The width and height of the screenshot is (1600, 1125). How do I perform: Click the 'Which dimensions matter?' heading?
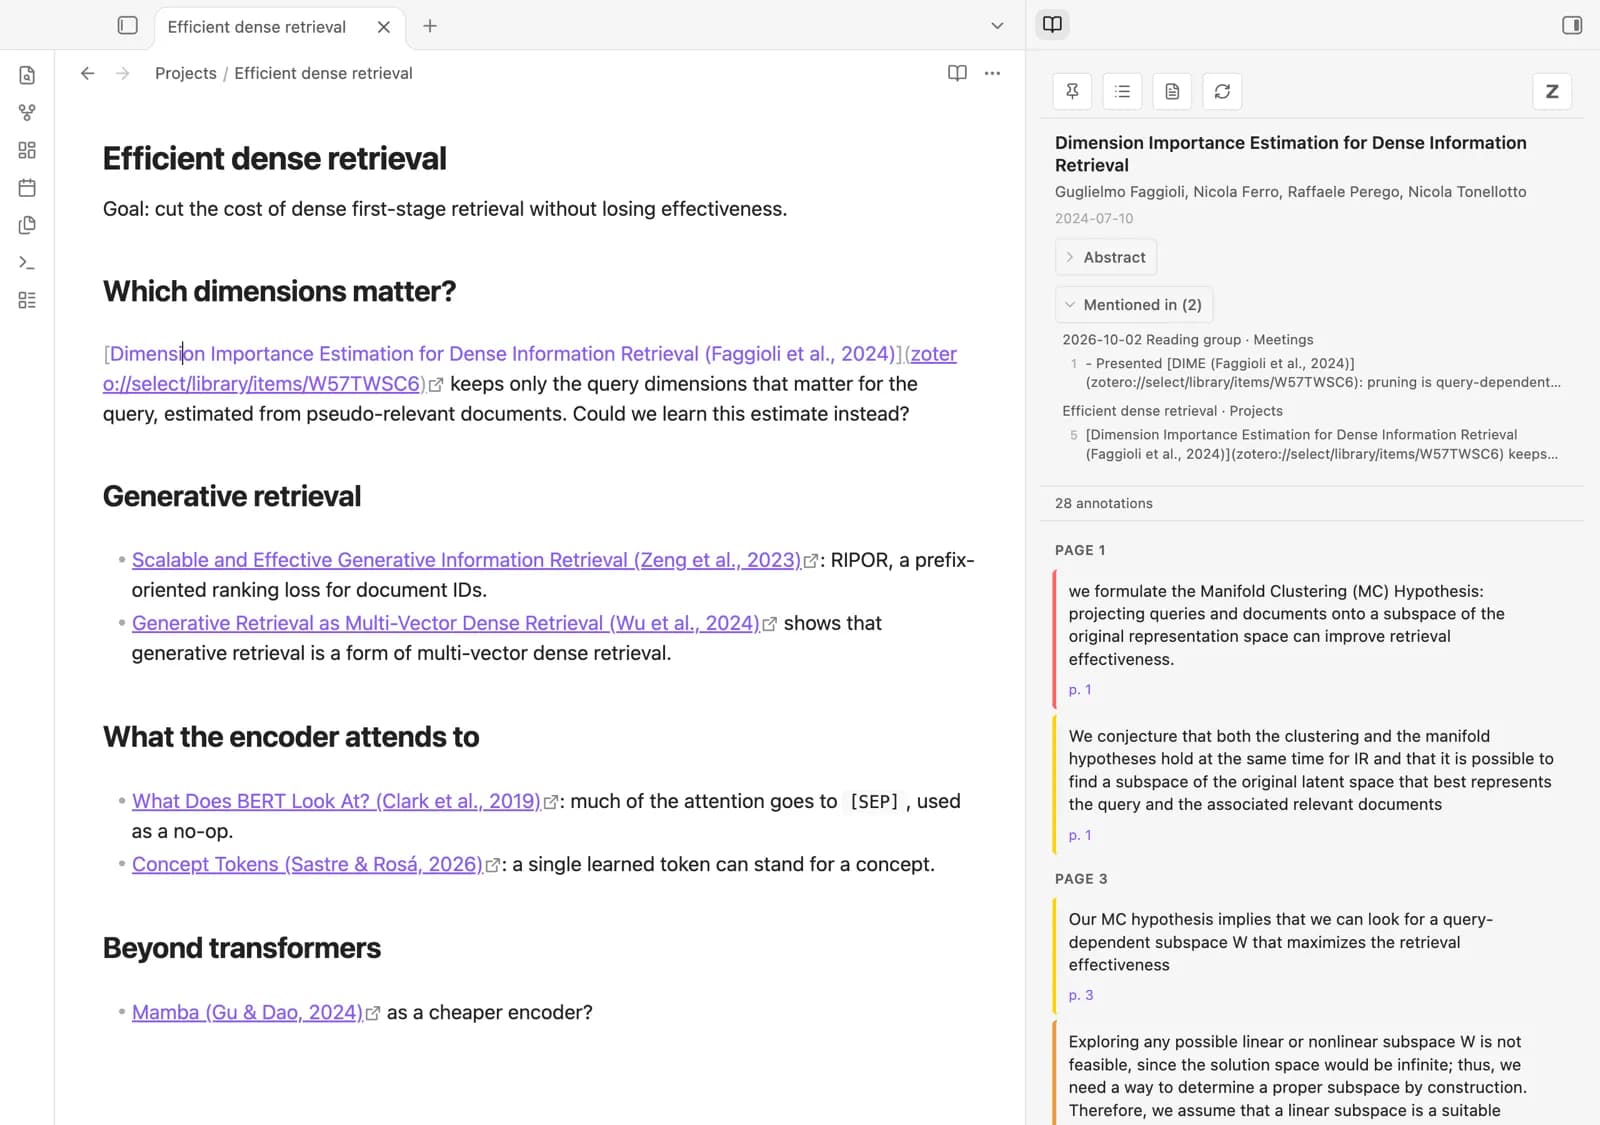click(x=279, y=291)
